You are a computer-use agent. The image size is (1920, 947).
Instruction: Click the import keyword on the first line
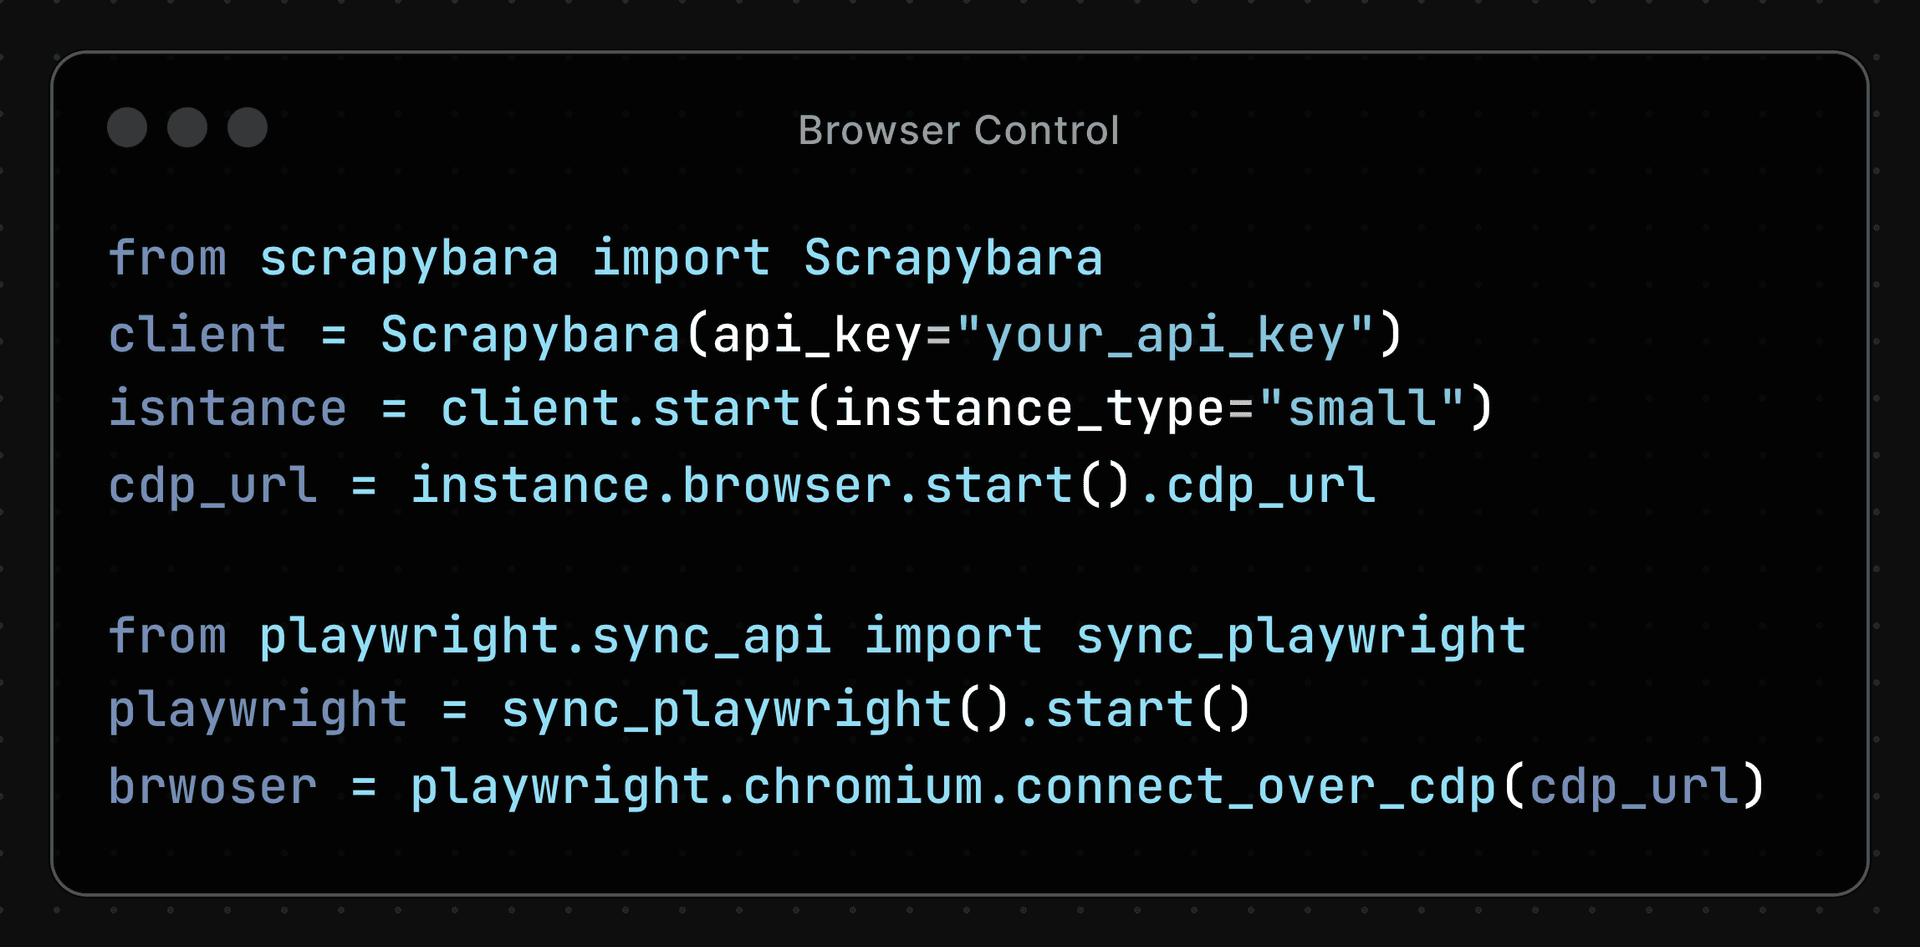[x=681, y=259]
